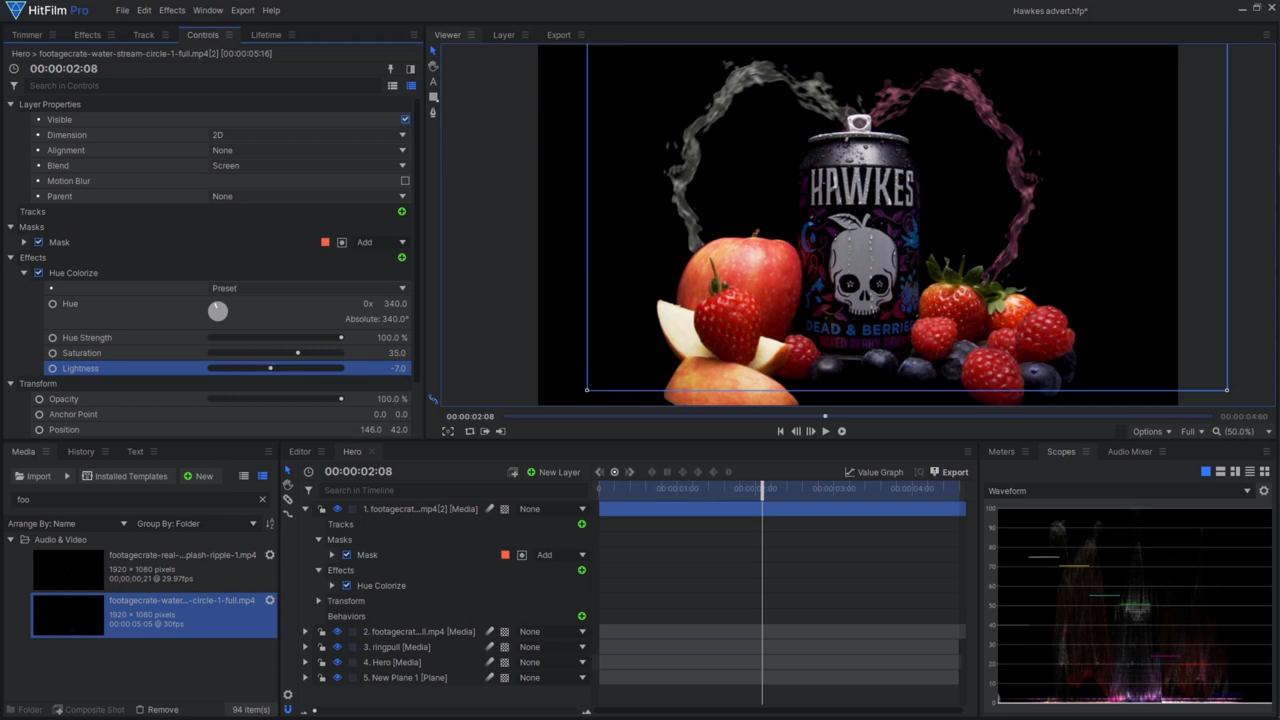Adjust the Lightness slider
Screen dimensions: 1280x720
[x=276, y=369]
